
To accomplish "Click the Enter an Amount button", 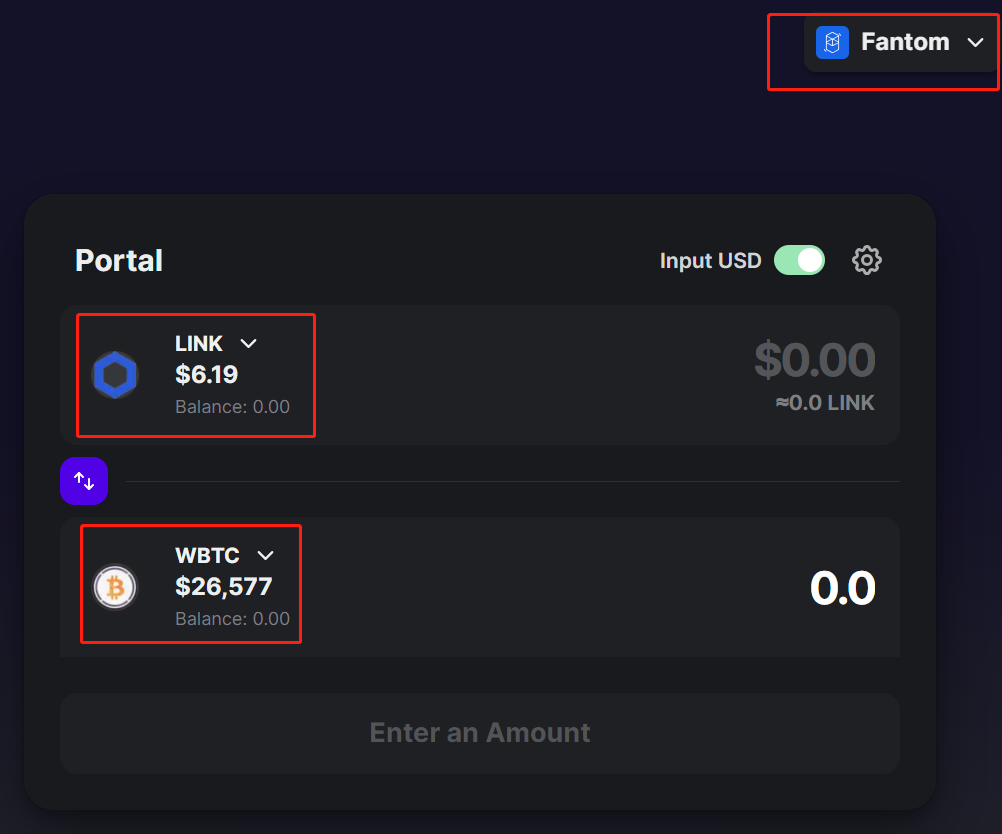I will [480, 733].
